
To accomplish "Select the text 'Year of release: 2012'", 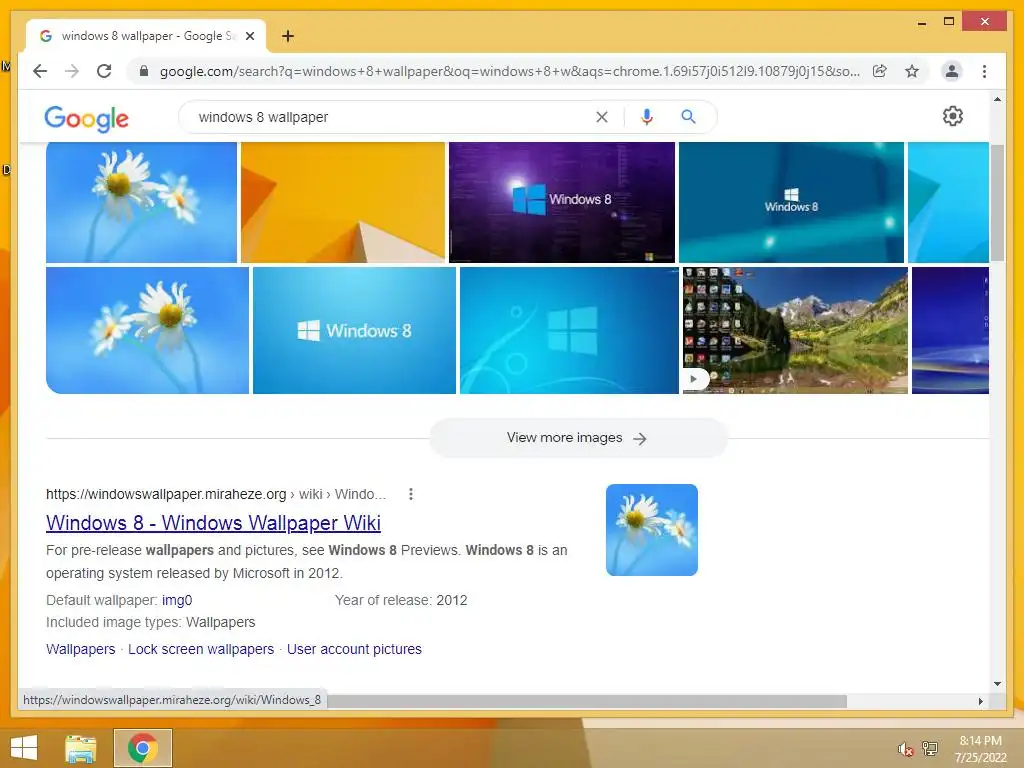I will pos(401,600).
